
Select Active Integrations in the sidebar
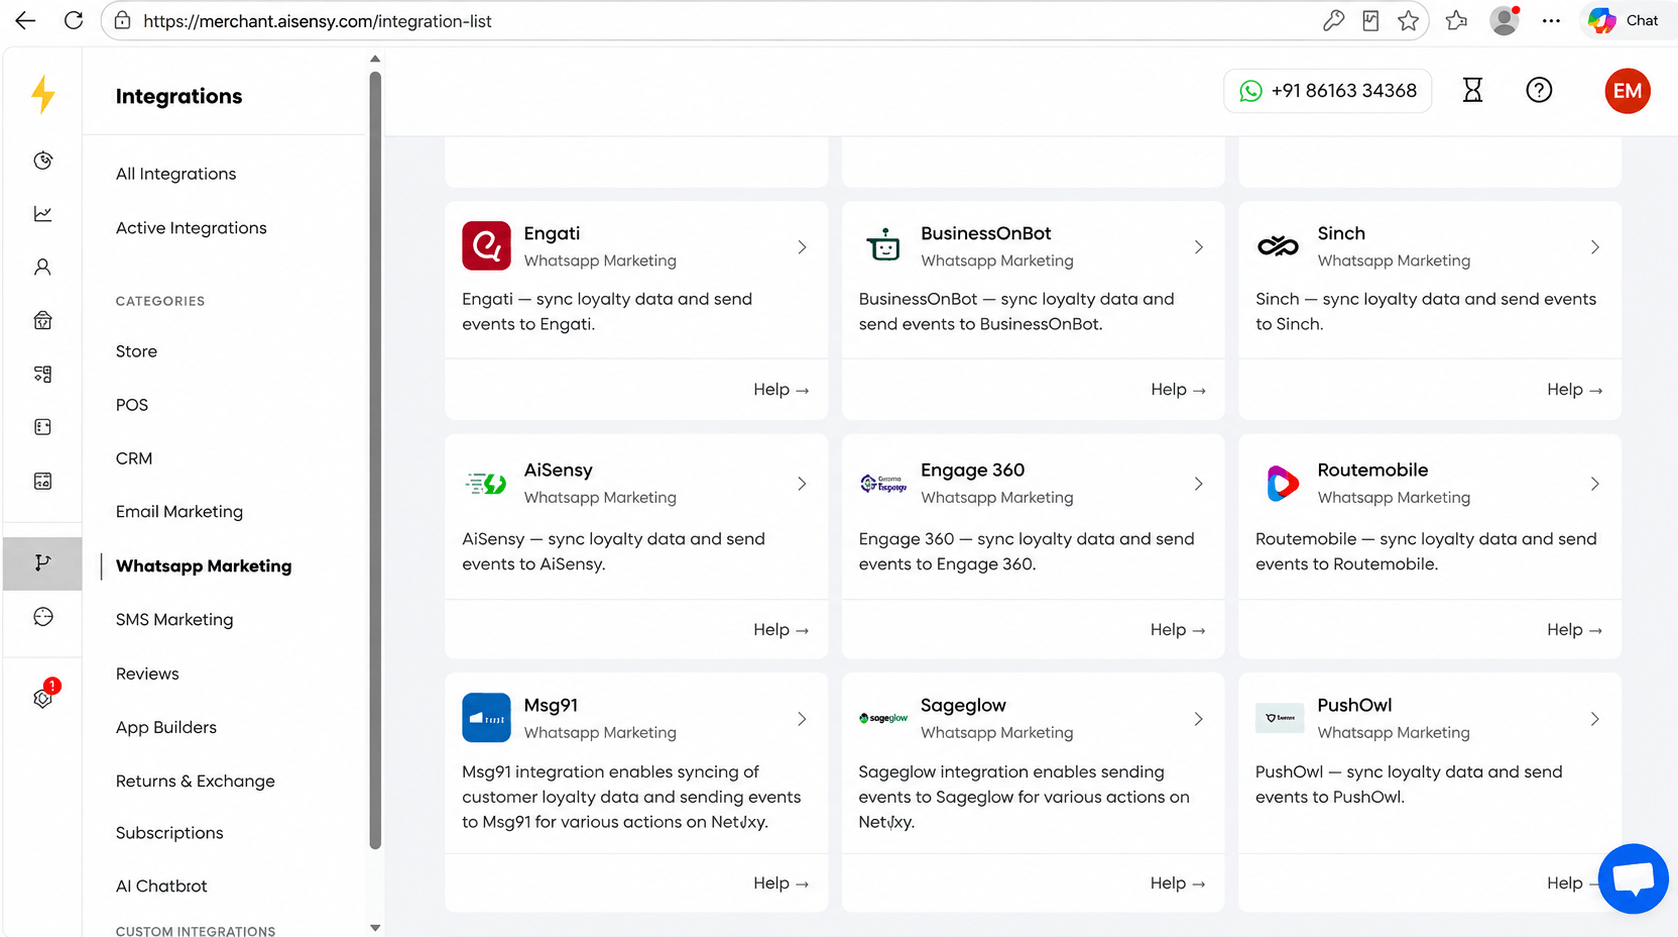191,228
